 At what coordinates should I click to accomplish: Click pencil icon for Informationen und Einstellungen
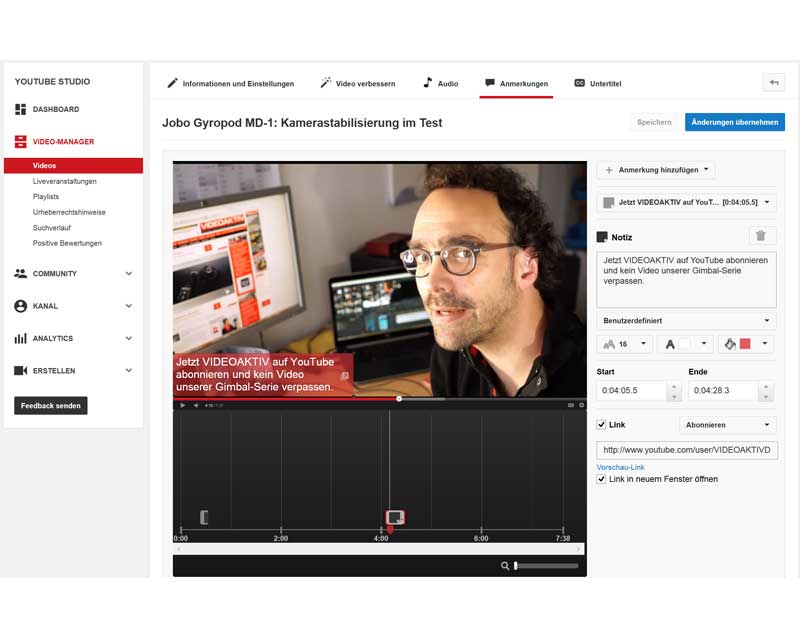(172, 83)
